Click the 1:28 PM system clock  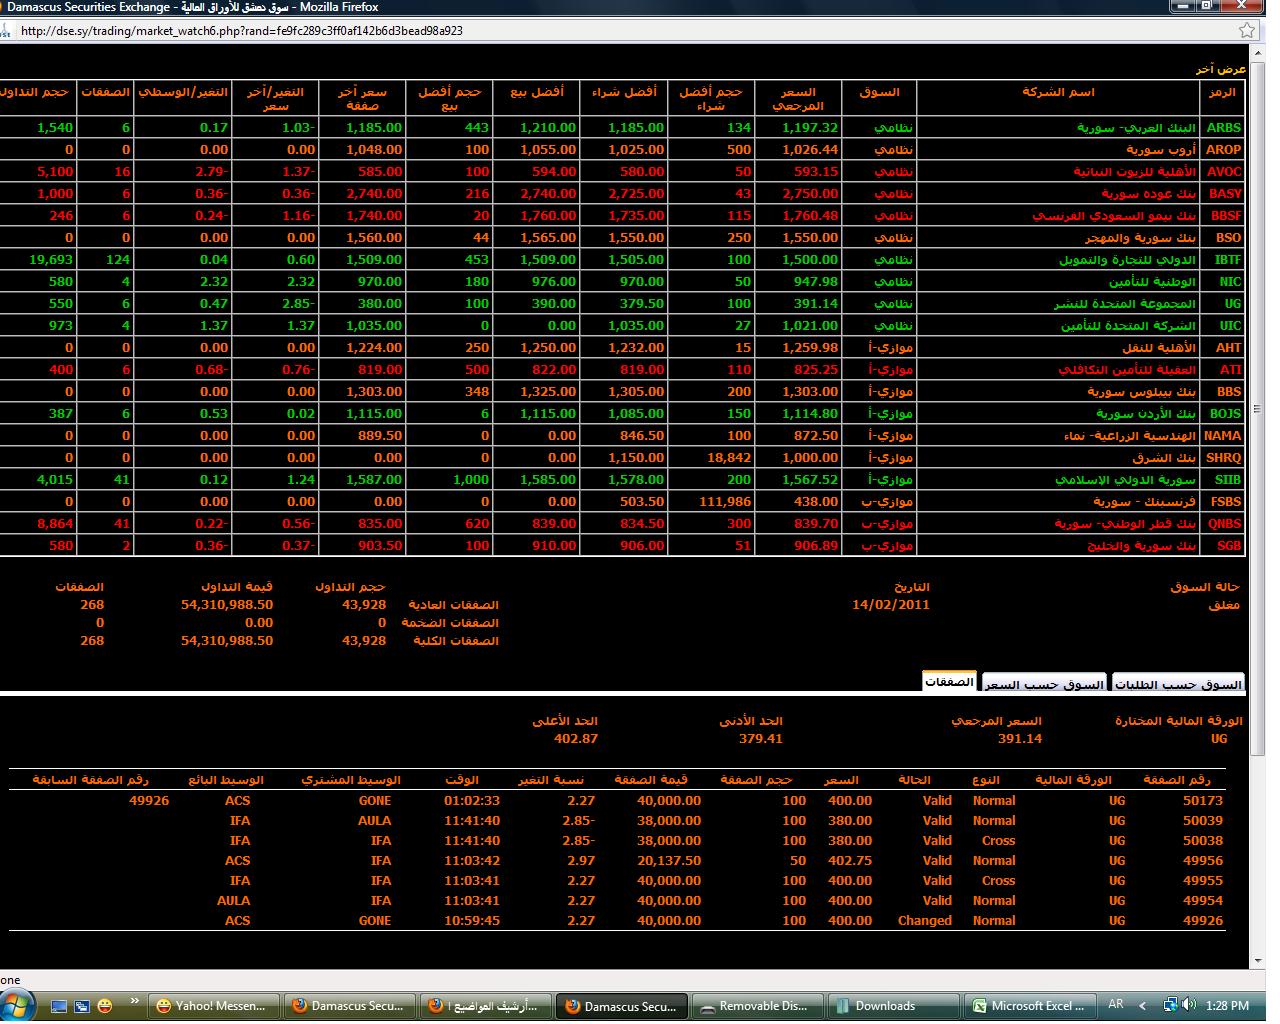[1227, 1006]
